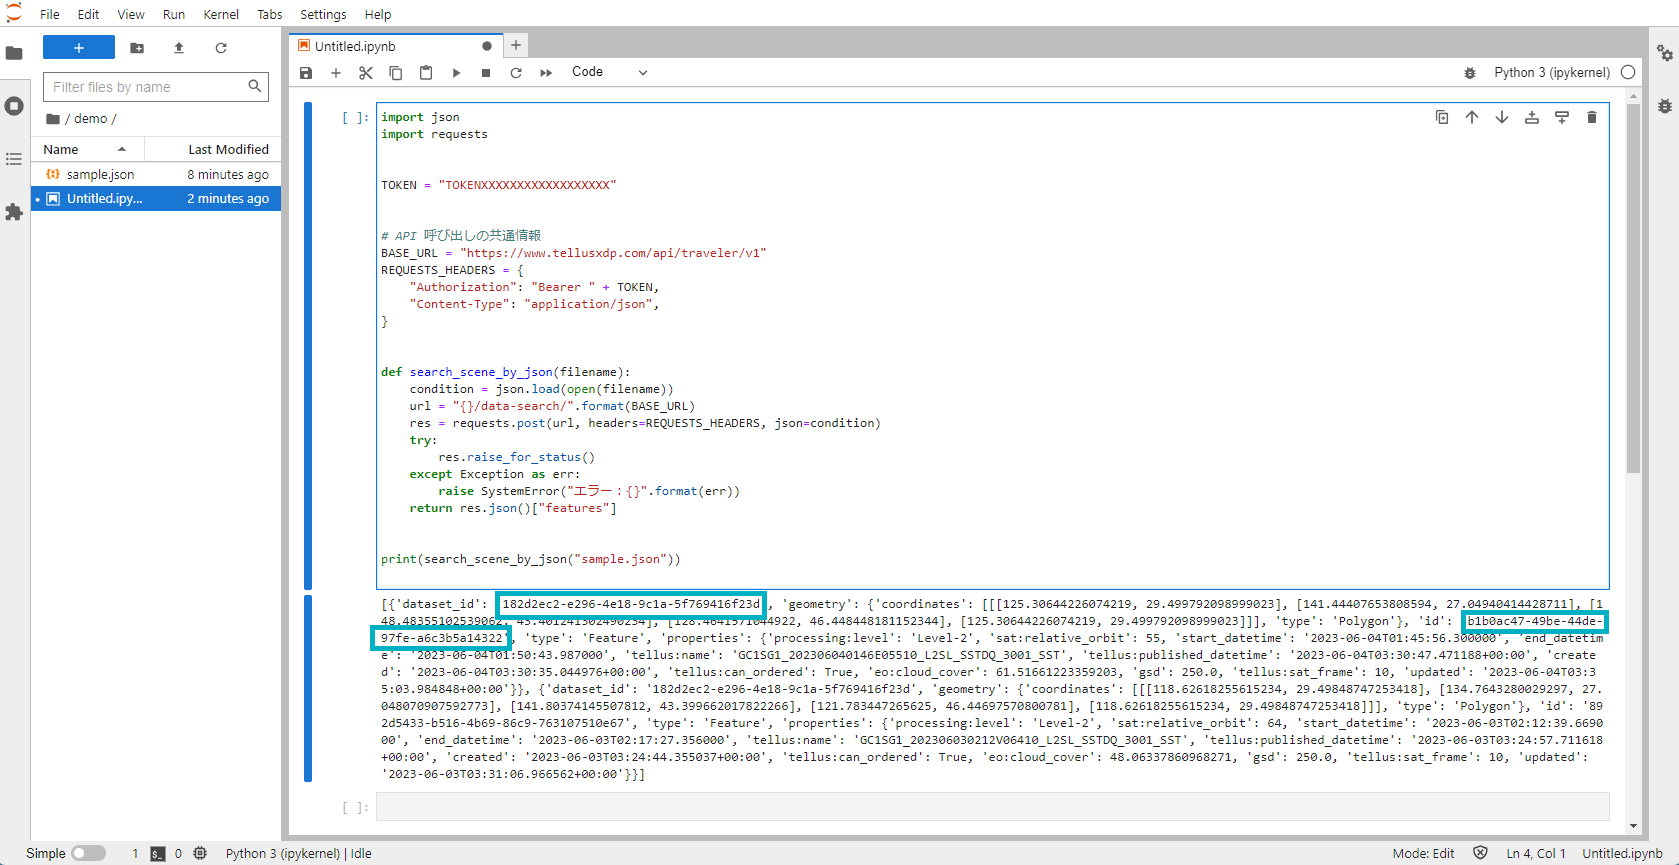This screenshot has height=865, width=1679.
Task: Toggle Simple interface mode switch
Action: [x=88, y=853]
